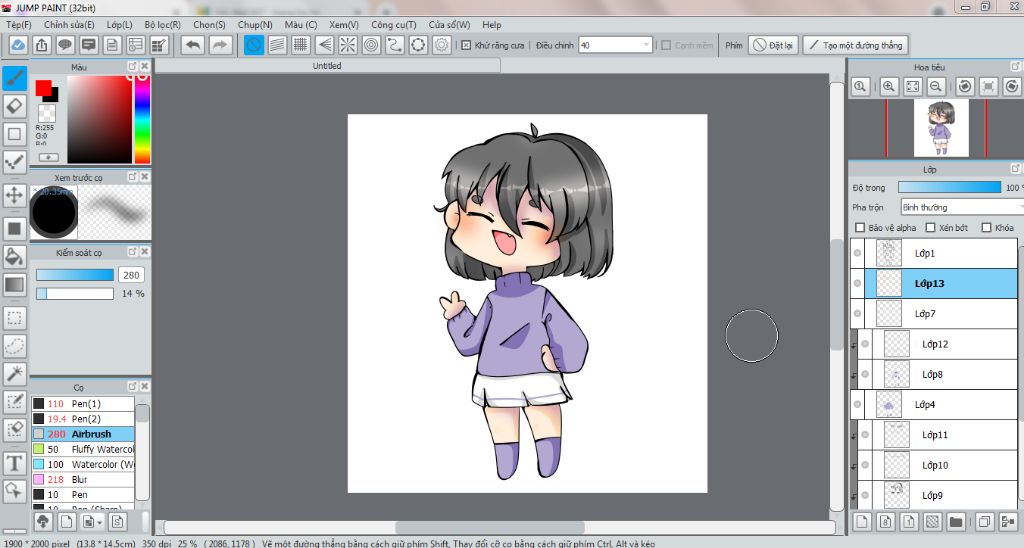This screenshot has width=1024, height=548.
Task: Select the Blur brush
Action: pyautogui.click(x=83, y=479)
